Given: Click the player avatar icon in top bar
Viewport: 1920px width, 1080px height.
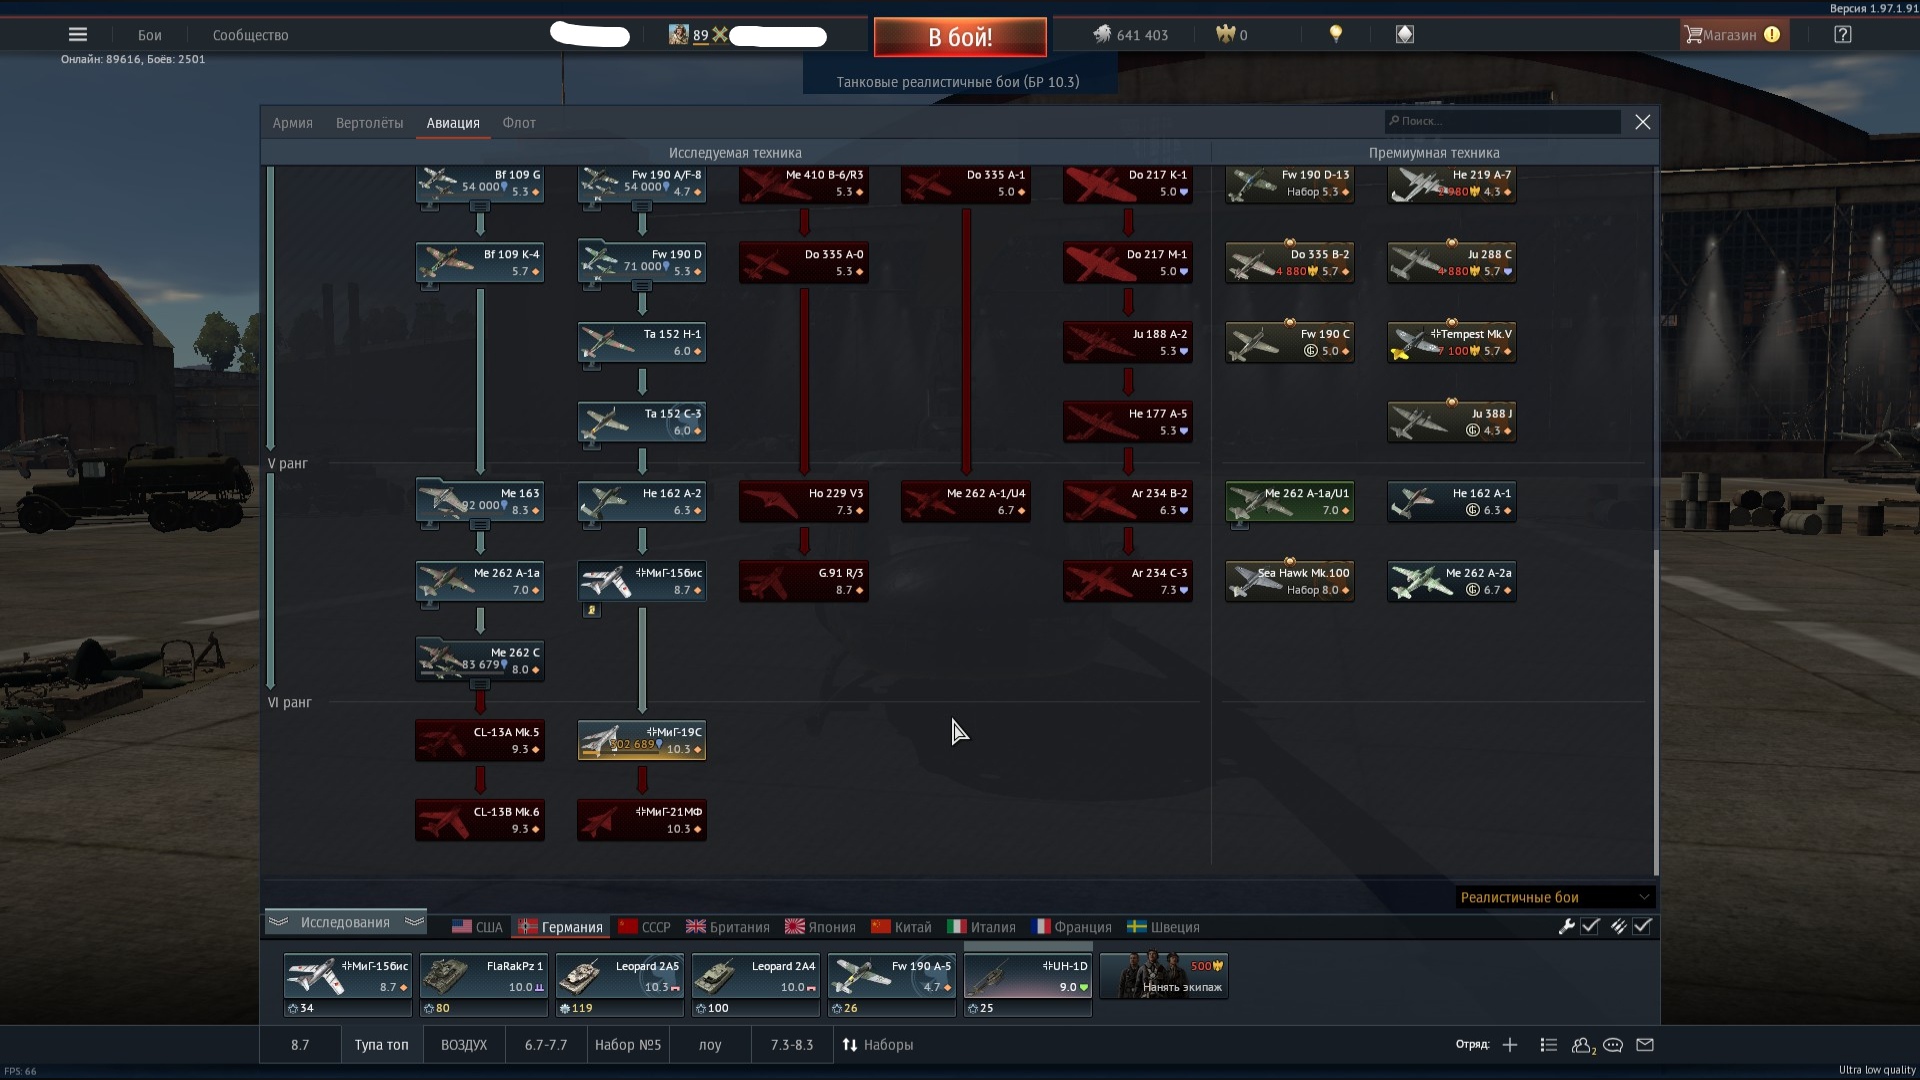Looking at the screenshot, I should (x=678, y=35).
